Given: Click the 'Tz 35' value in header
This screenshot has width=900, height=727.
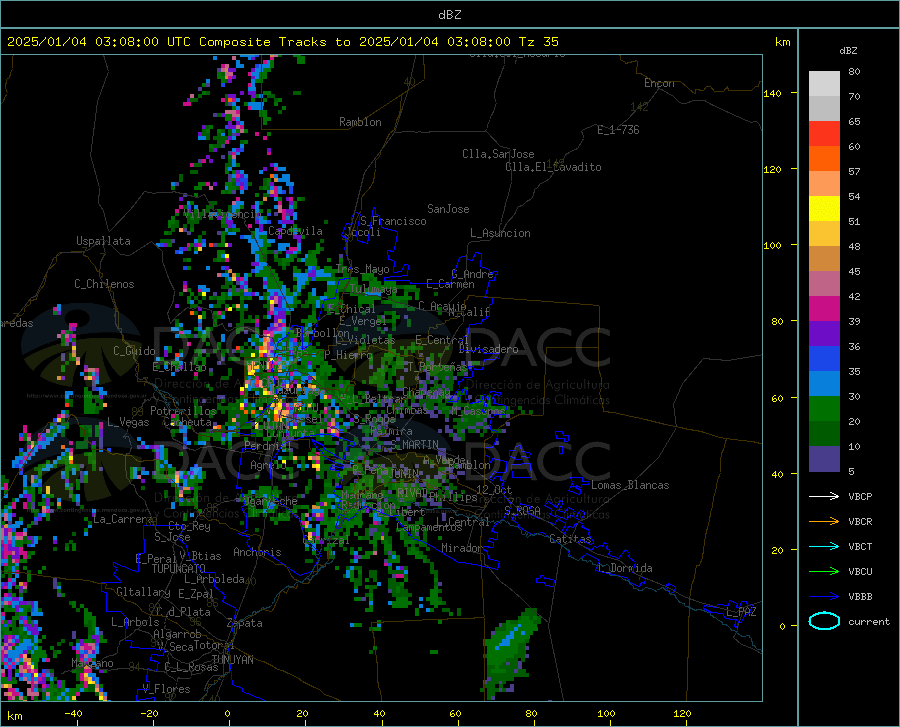Looking at the screenshot, I should coord(538,42).
